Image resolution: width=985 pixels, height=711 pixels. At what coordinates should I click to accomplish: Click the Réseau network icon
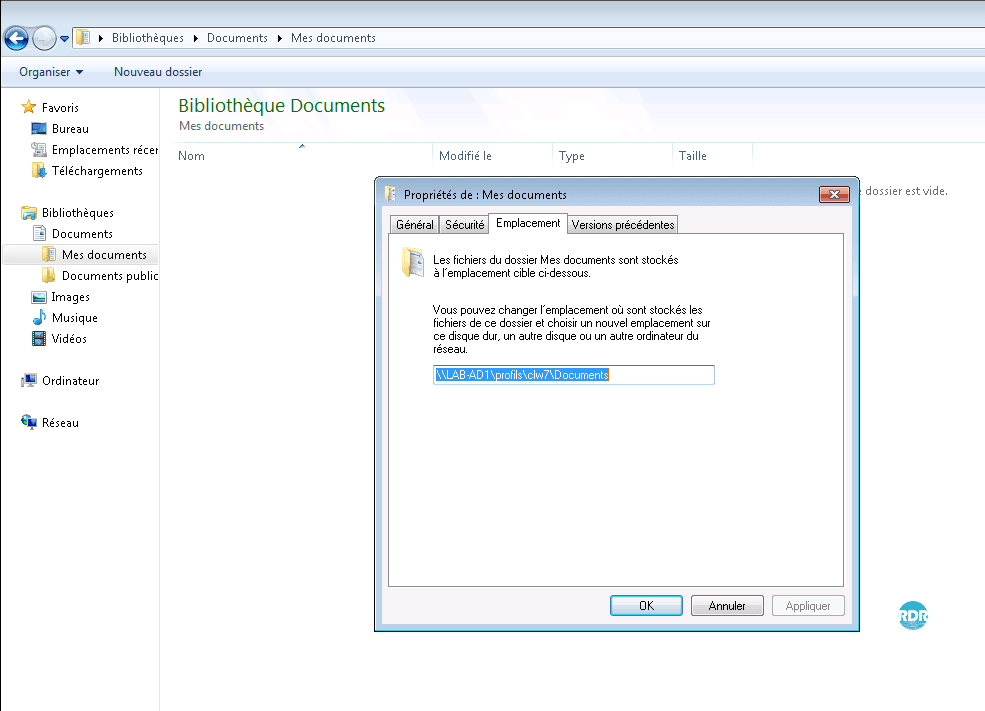point(28,422)
